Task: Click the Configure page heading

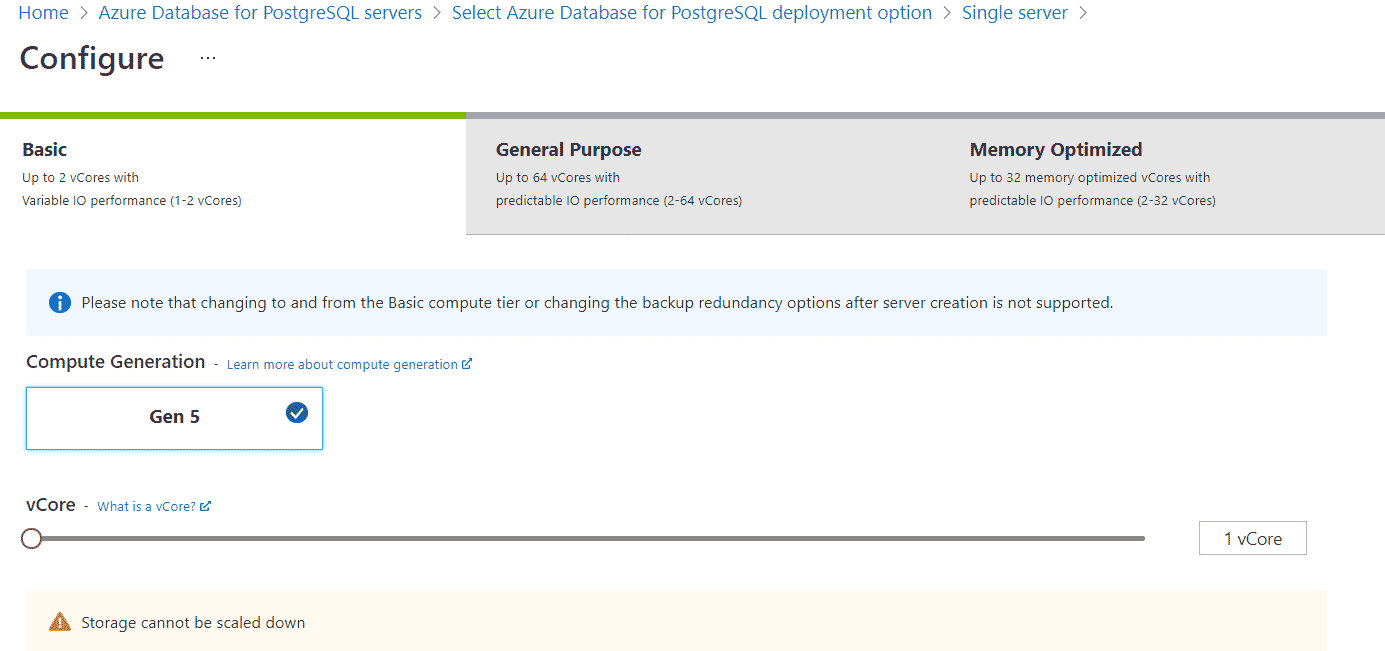Action: point(91,58)
